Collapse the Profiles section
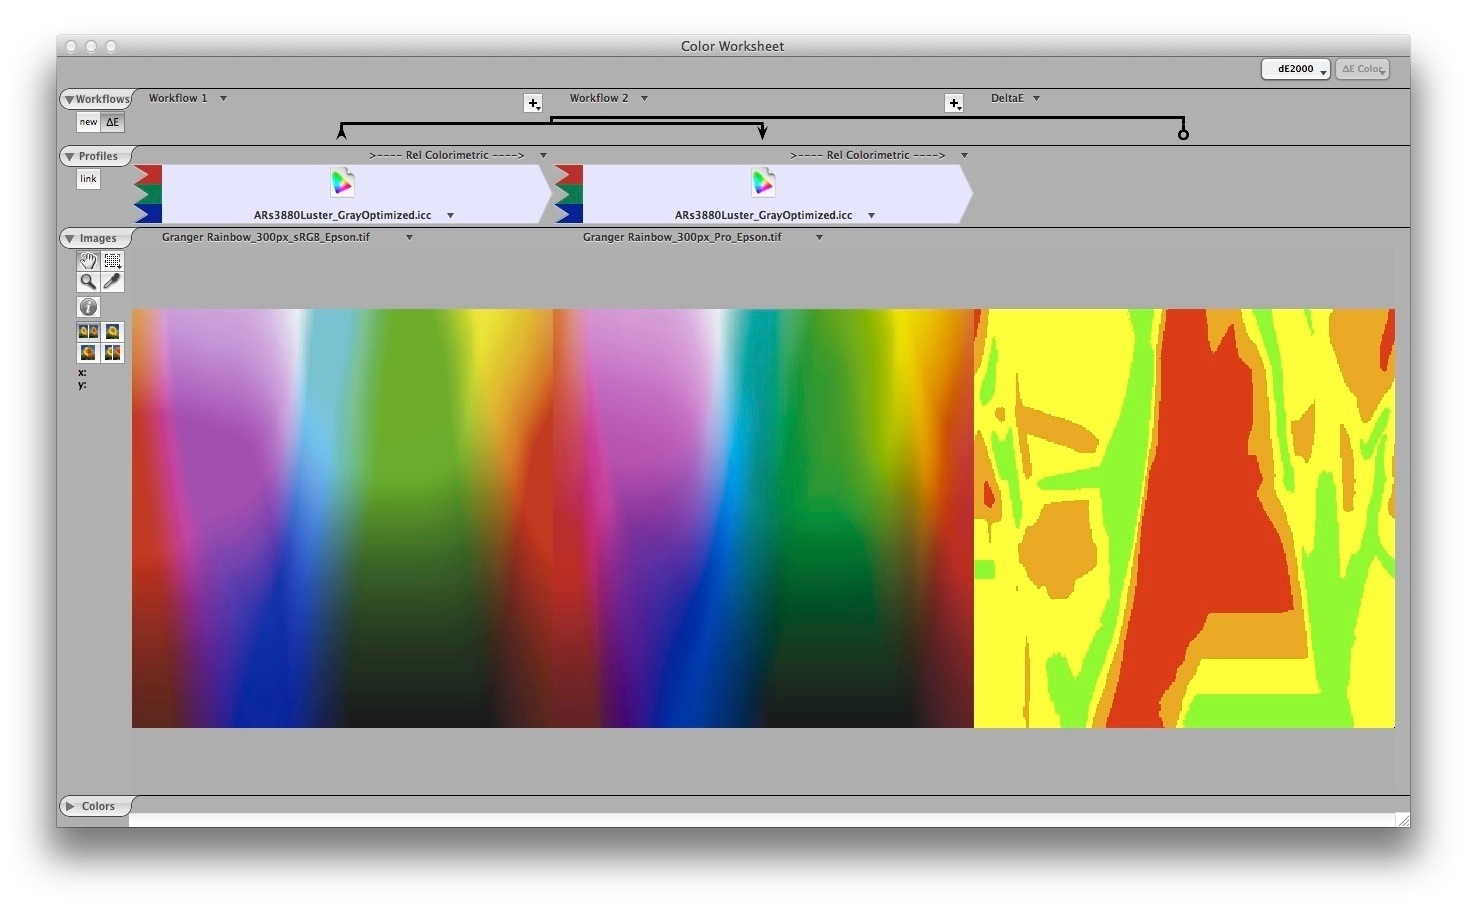The height and width of the screenshot is (906, 1467). click(69, 156)
